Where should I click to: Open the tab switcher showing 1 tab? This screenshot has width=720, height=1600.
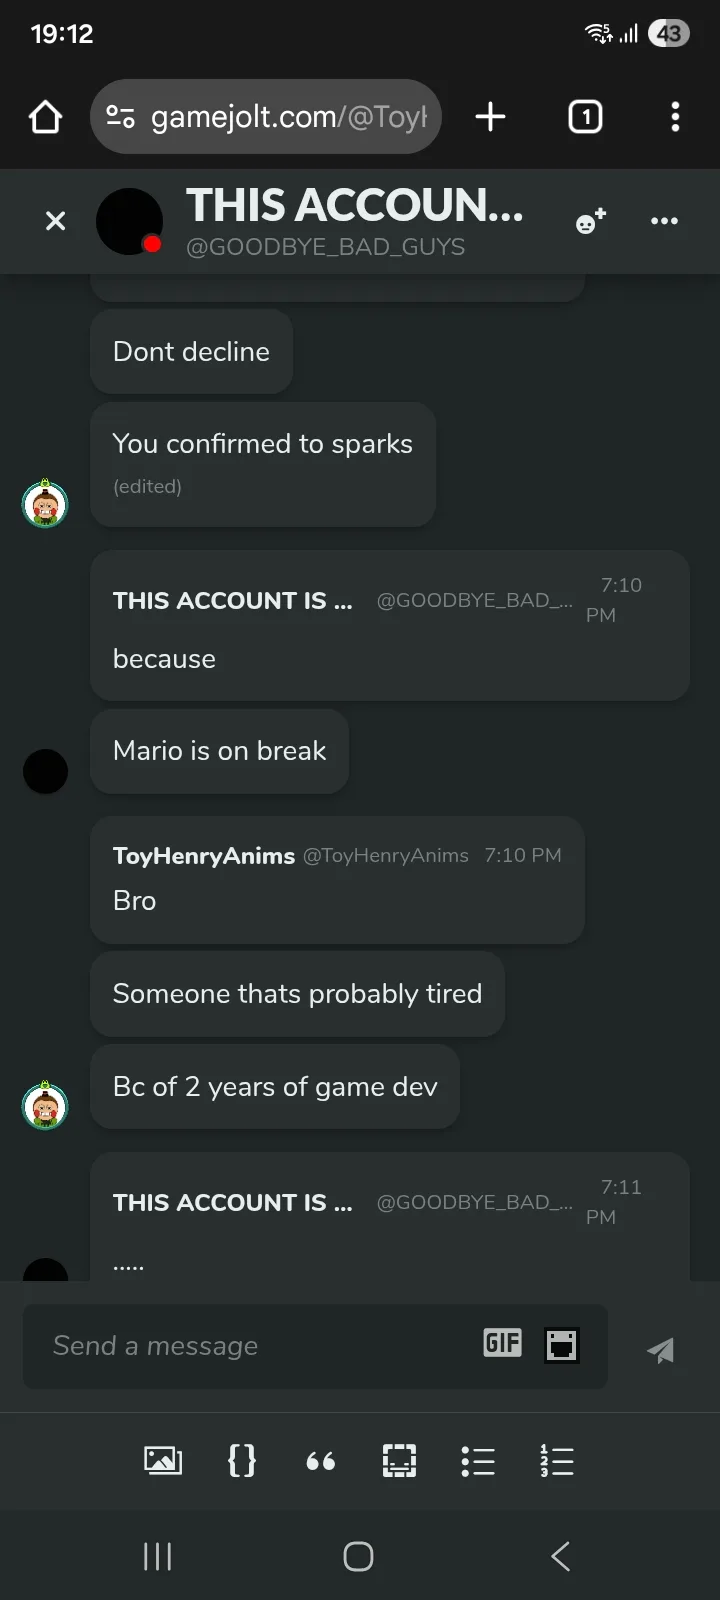coord(585,117)
